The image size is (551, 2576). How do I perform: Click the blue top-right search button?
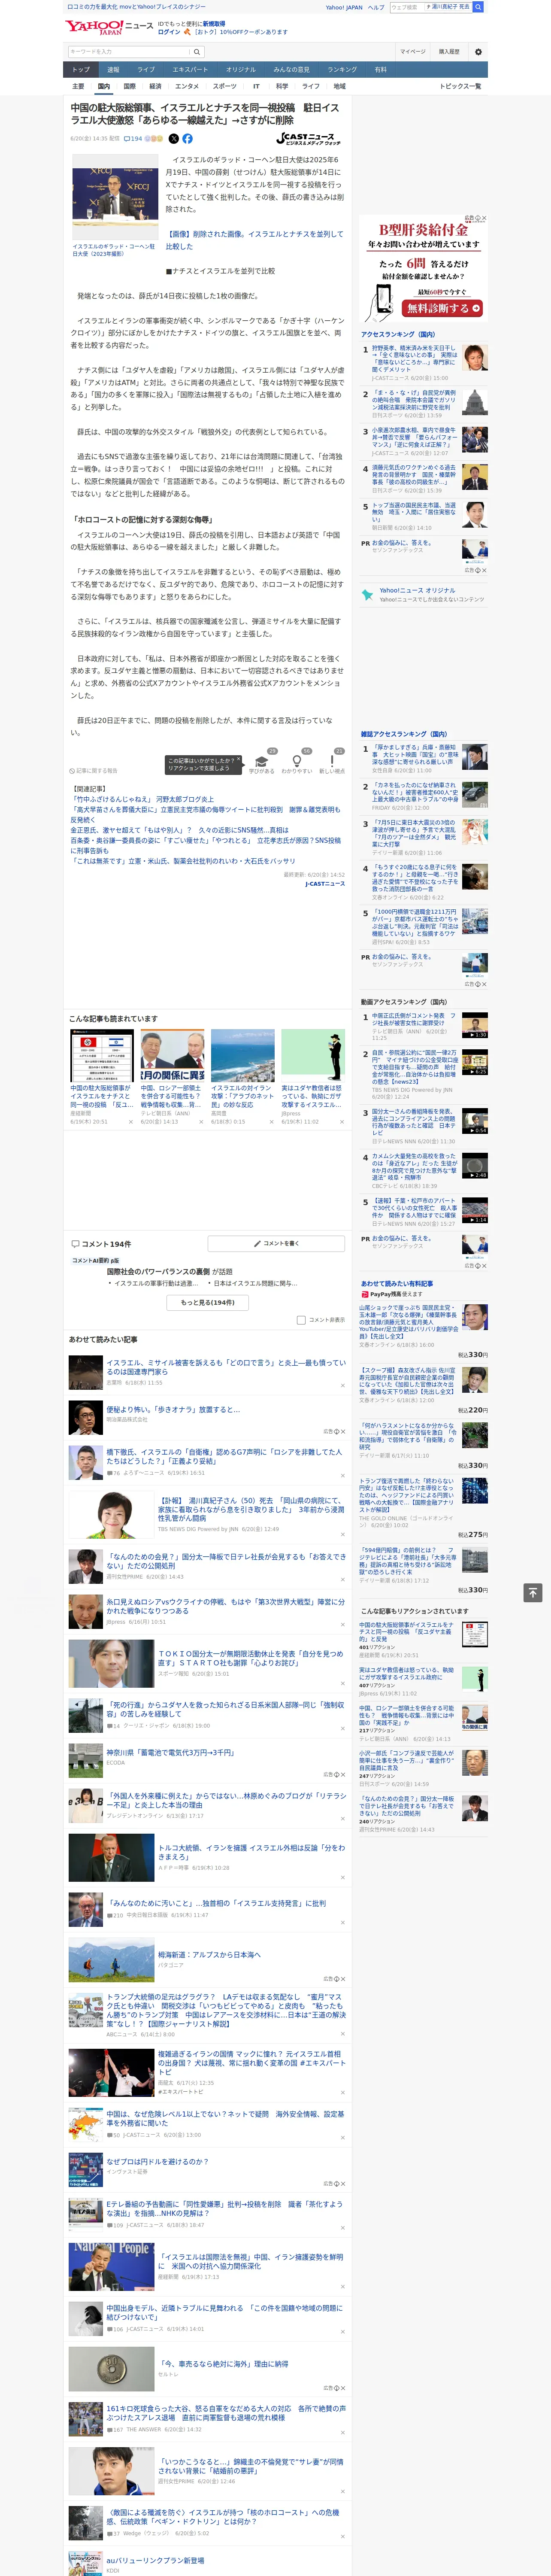[x=478, y=7]
